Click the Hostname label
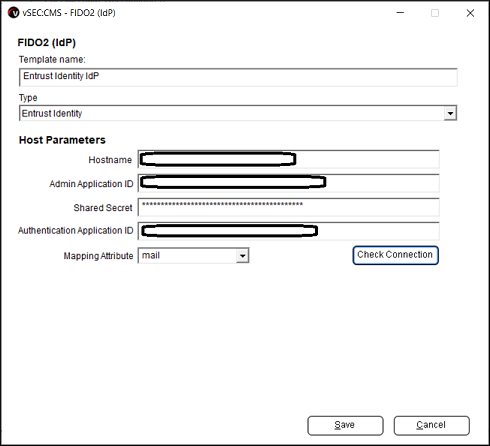Image resolution: width=490 pixels, height=446 pixels. click(110, 160)
